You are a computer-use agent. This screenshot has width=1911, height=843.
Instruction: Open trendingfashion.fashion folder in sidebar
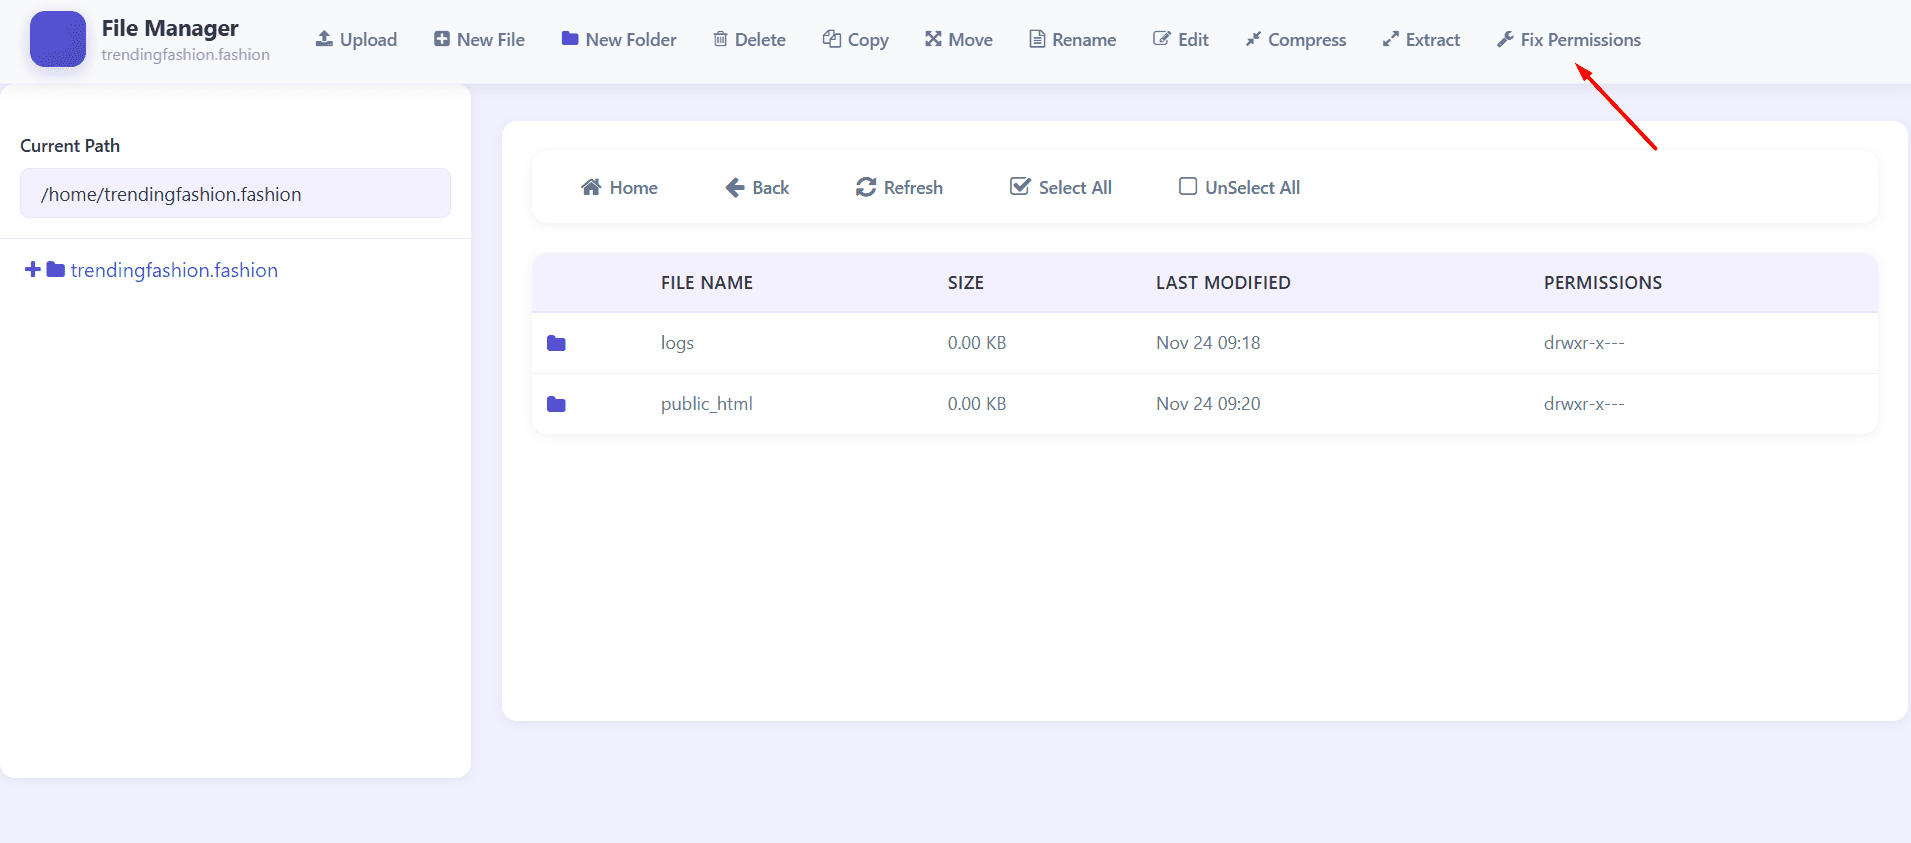[174, 270]
